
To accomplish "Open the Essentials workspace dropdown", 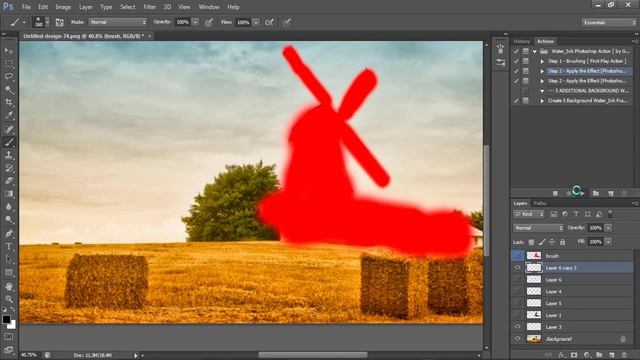I will tap(608, 22).
